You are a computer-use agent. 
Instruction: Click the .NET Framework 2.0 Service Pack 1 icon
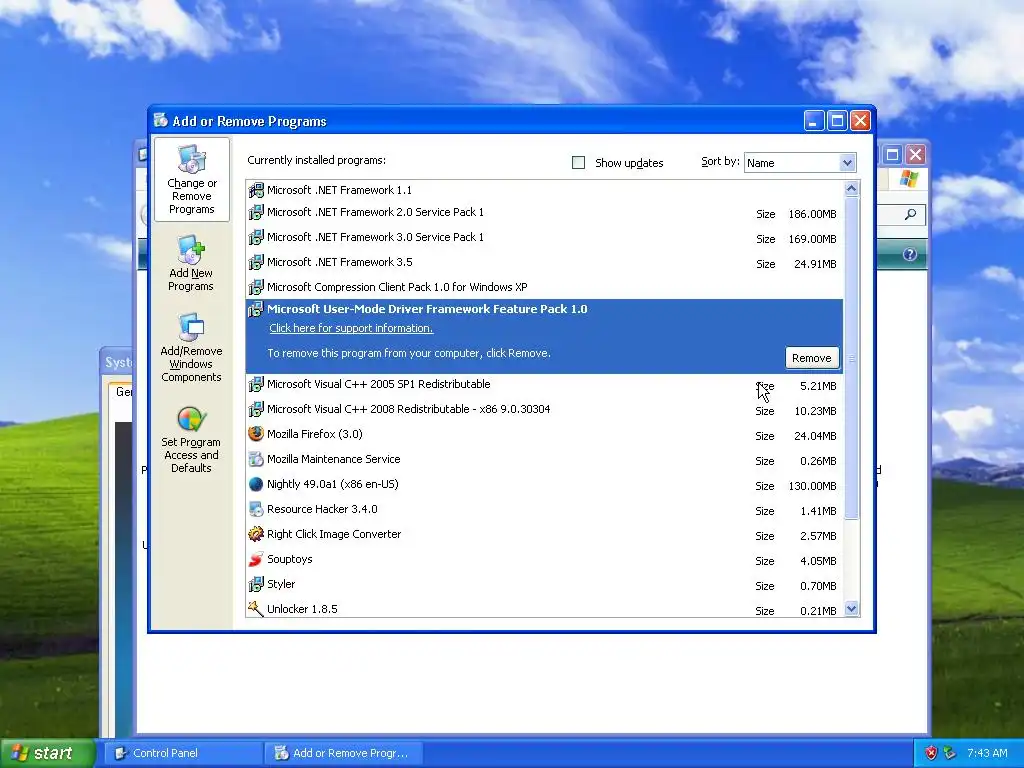coord(256,212)
